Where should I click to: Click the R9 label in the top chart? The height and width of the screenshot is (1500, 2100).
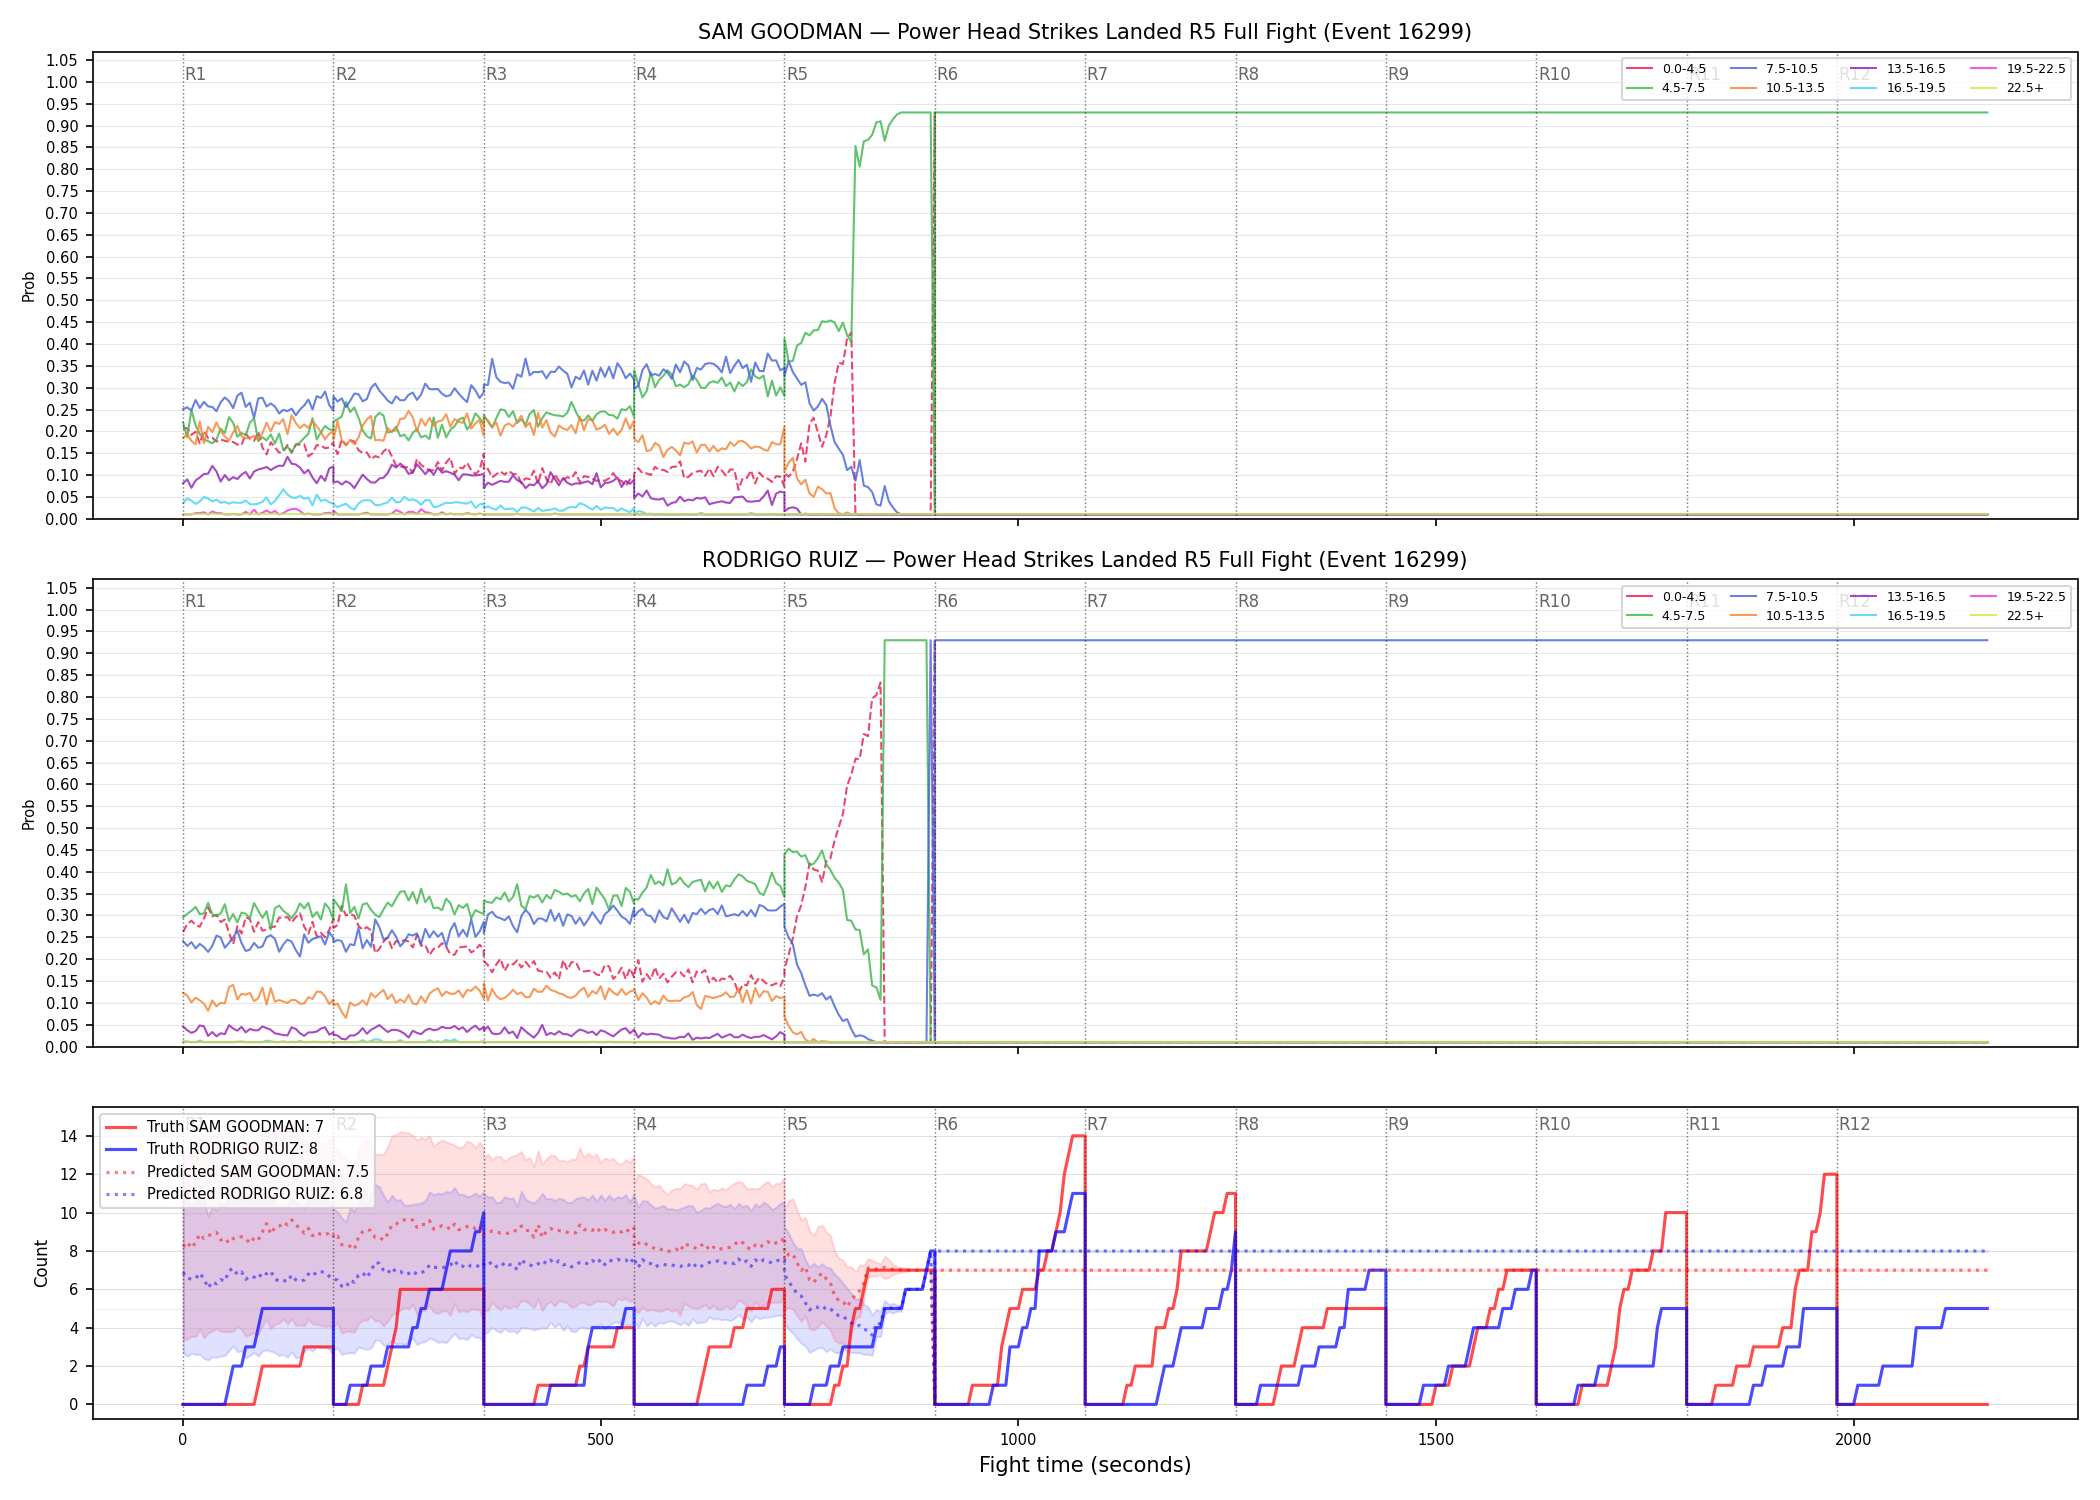(x=1398, y=74)
